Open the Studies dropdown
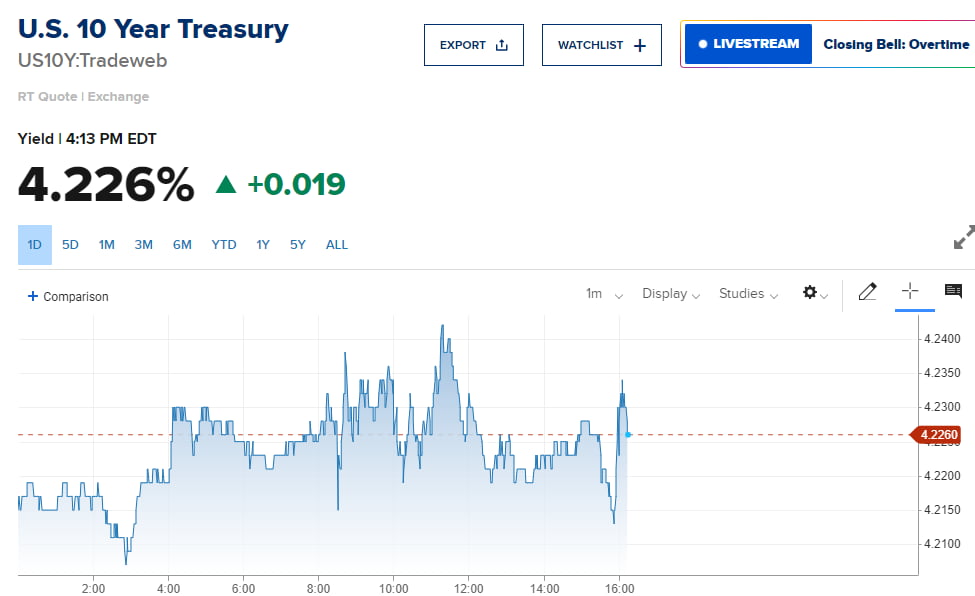Image resolution: width=975 pixels, height=596 pixels. point(748,294)
